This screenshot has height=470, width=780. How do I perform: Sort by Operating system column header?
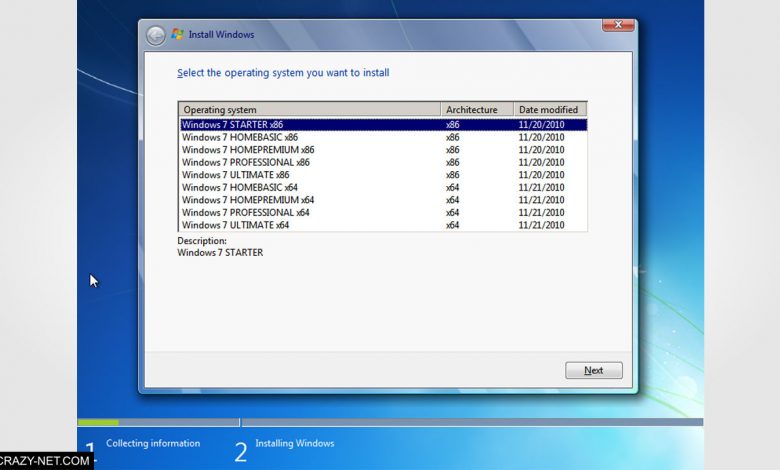tap(309, 109)
